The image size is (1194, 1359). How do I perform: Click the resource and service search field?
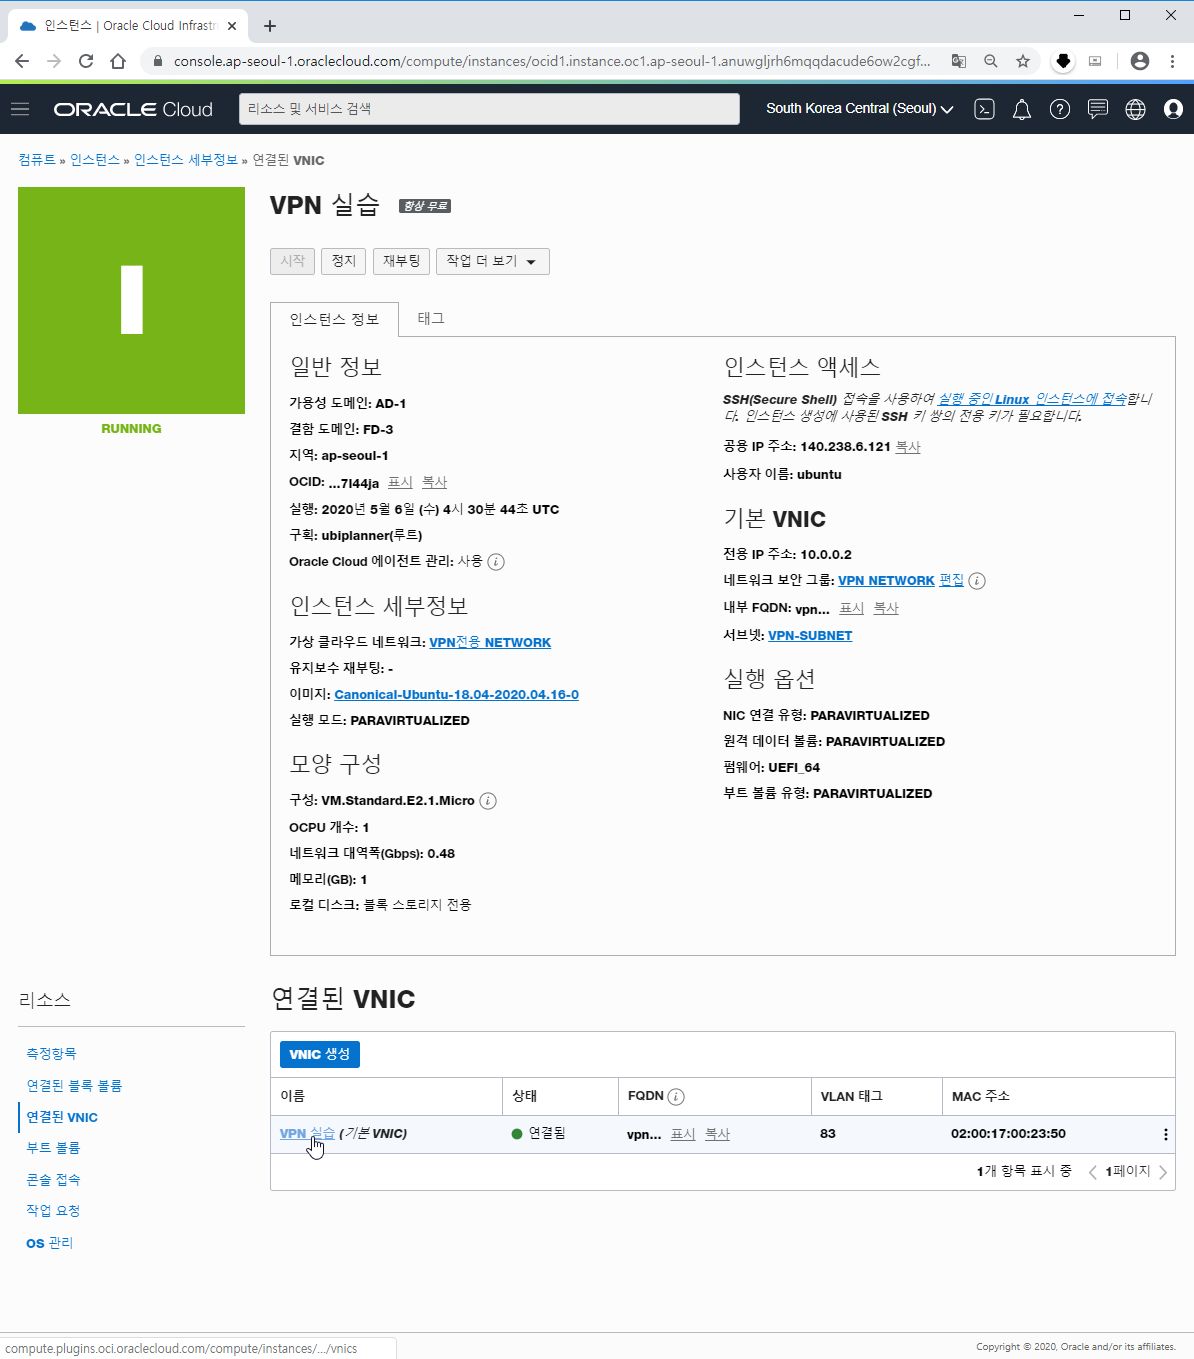pyautogui.click(x=489, y=109)
